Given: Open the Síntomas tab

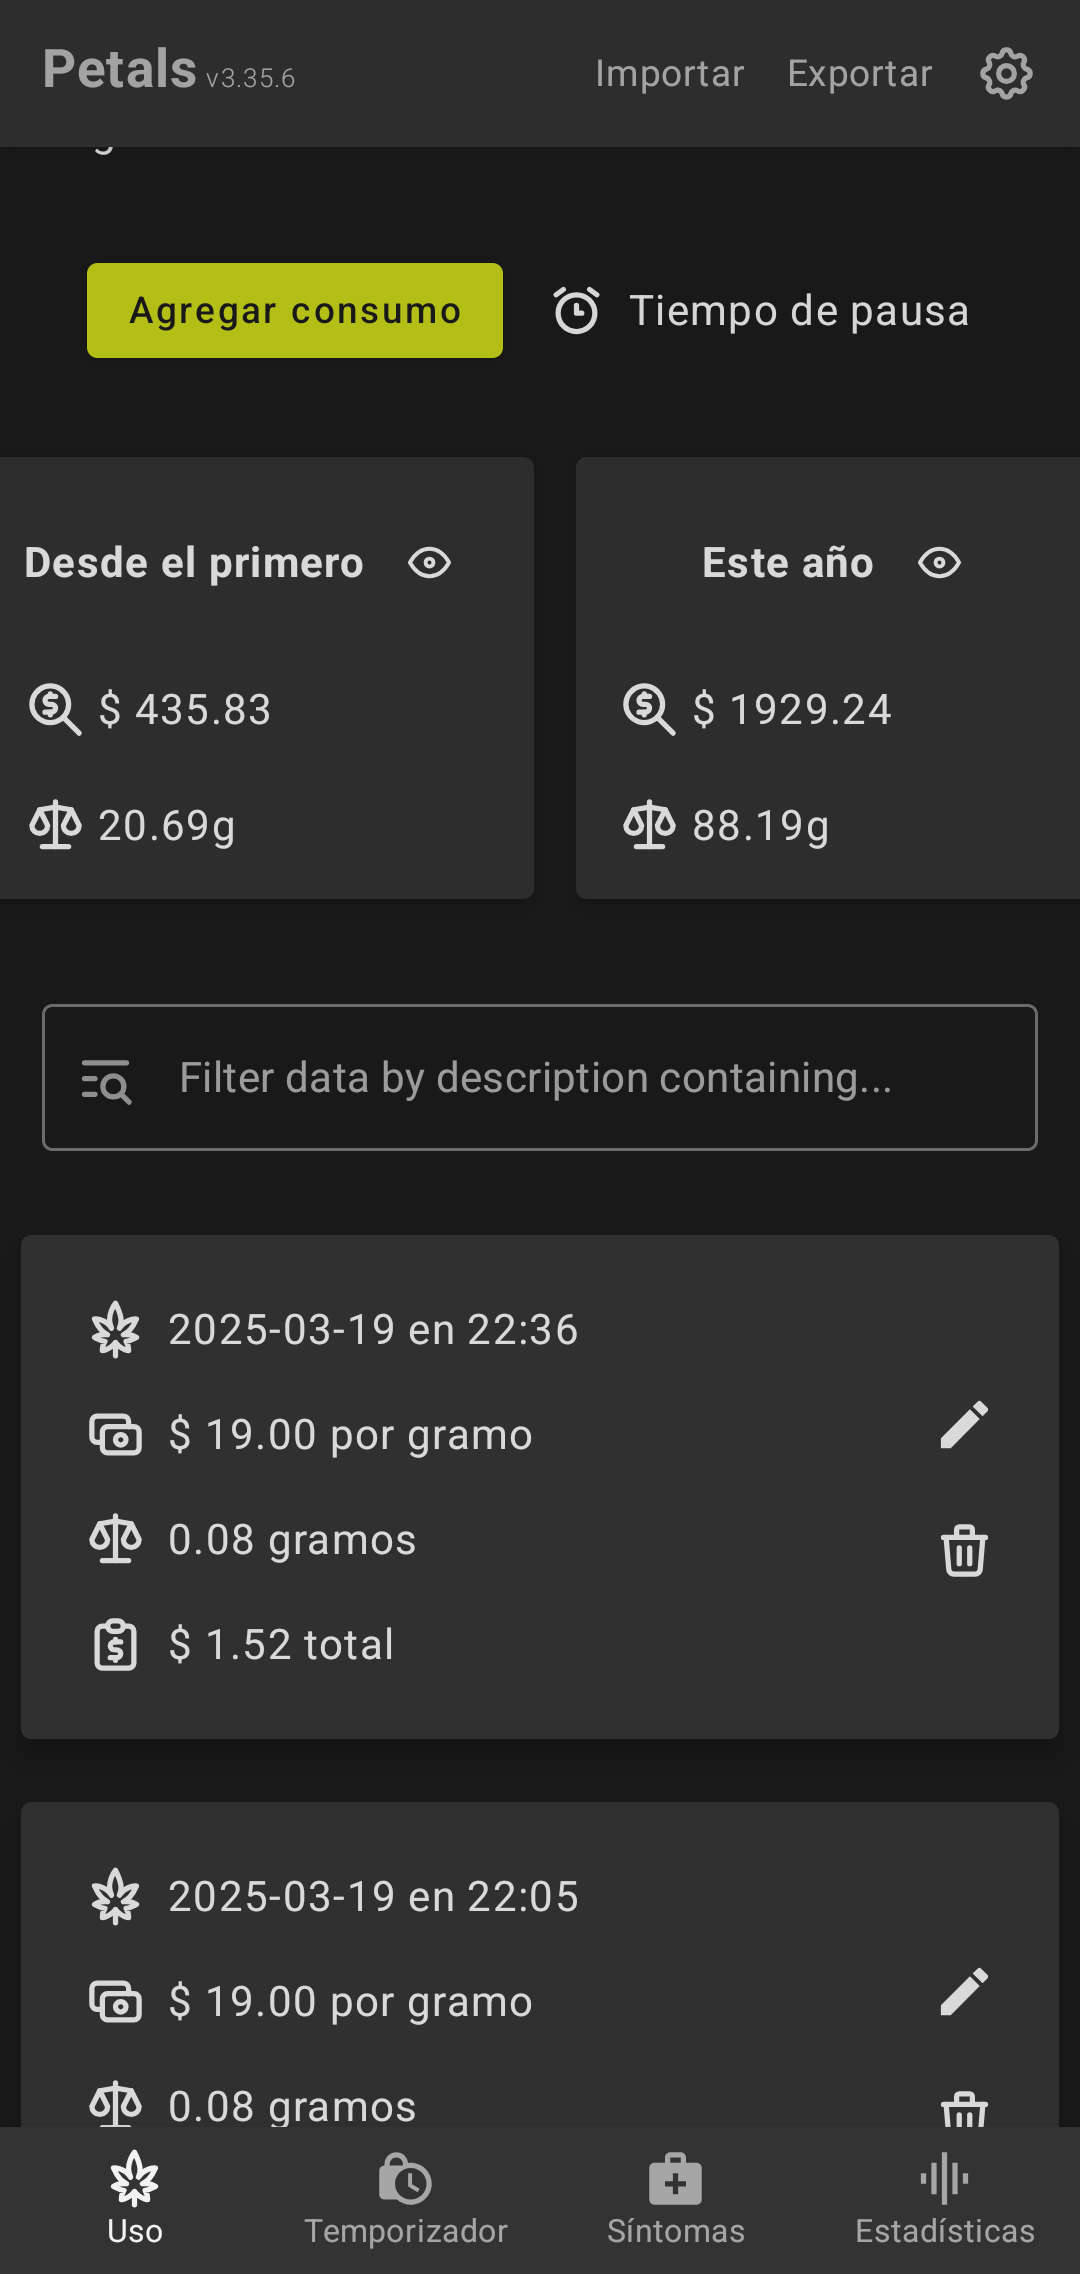Looking at the screenshot, I should [x=675, y=2200].
